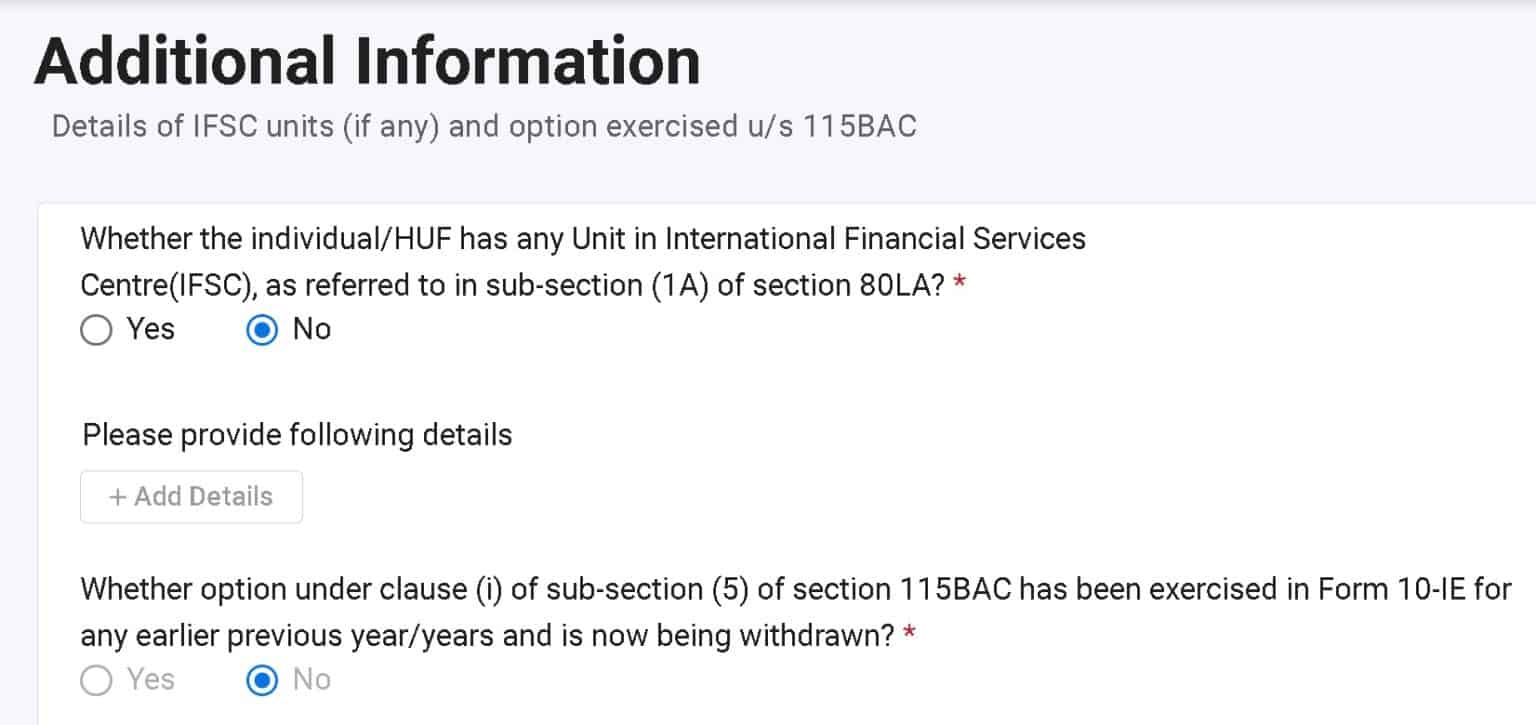
Task: Select Yes for IFSC unit question
Action: 96,329
